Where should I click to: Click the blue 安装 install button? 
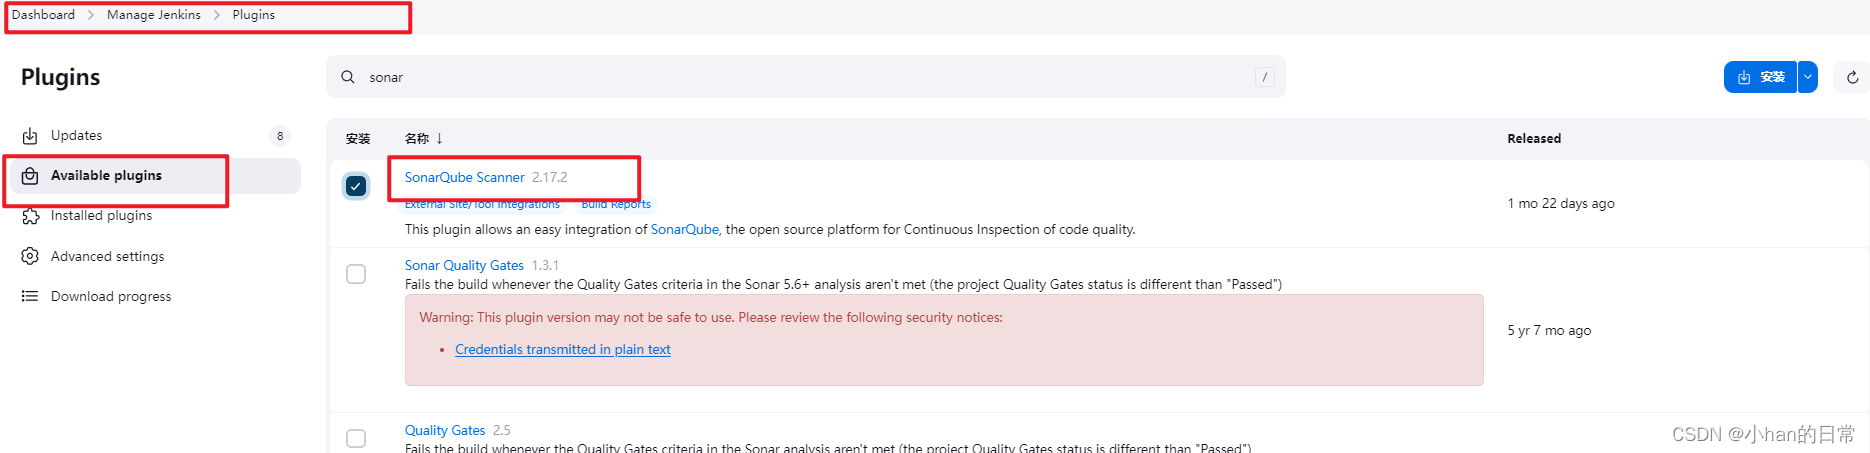point(1760,77)
